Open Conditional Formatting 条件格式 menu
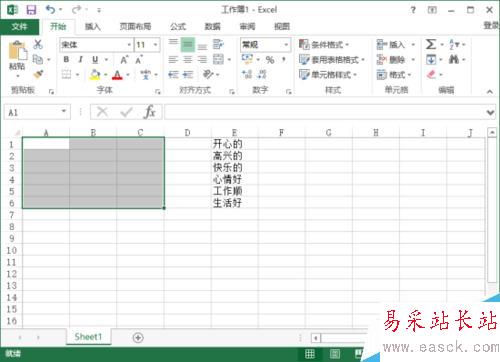Image resolution: width=500 pixels, height=362 pixels. [x=324, y=44]
